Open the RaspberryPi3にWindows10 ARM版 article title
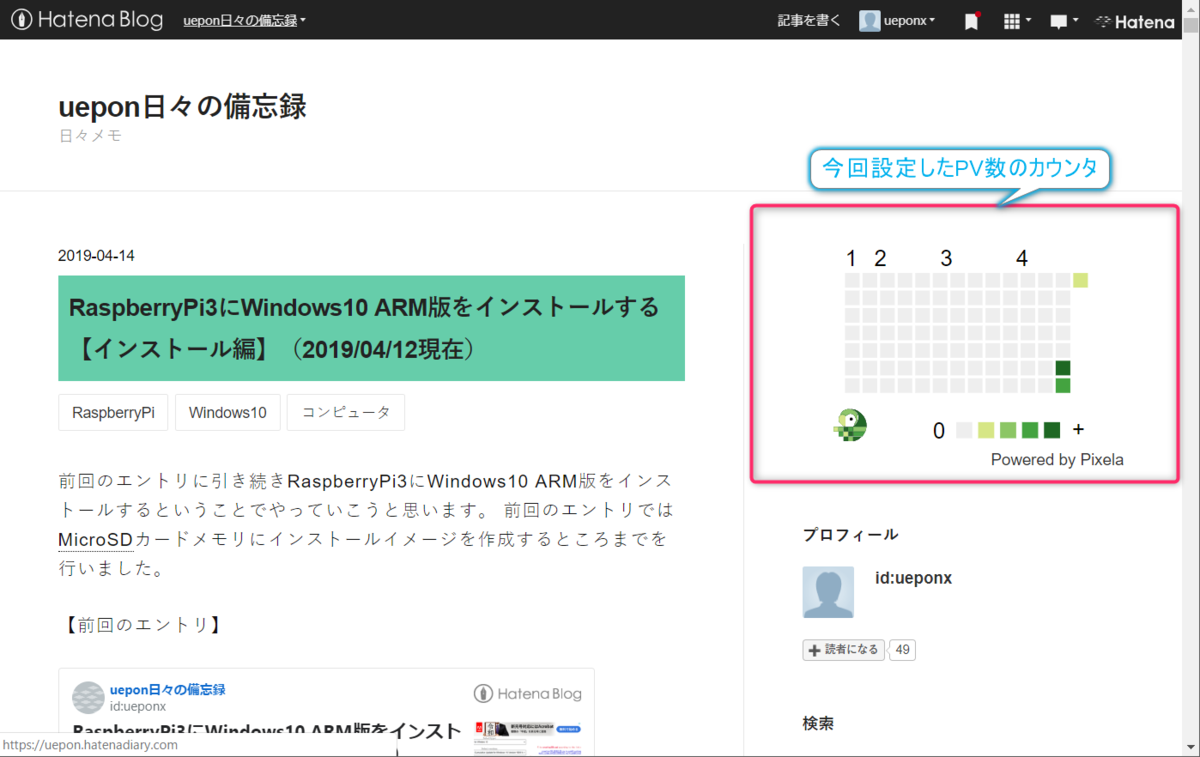The width and height of the screenshot is (1200, 757). pos(364,328)
